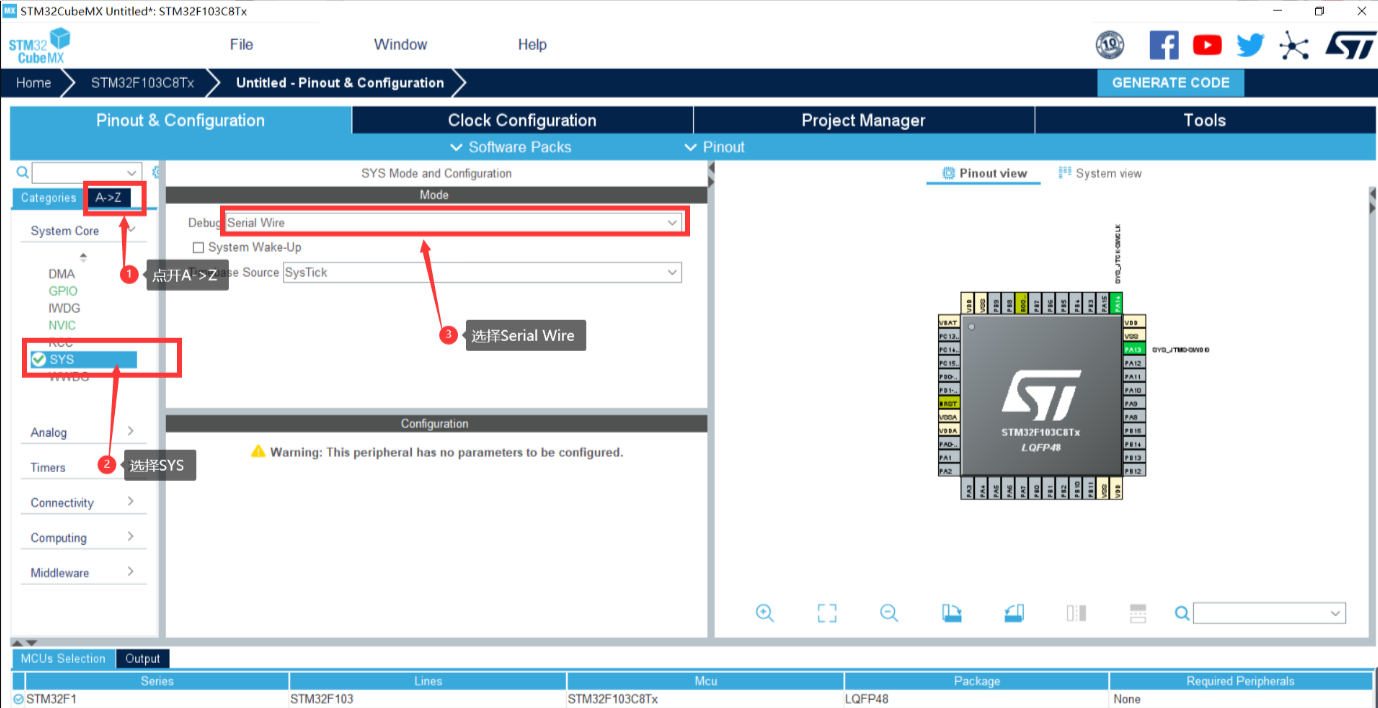
Task: Rotate the chip clockwise
Action: tap(951, 613)
